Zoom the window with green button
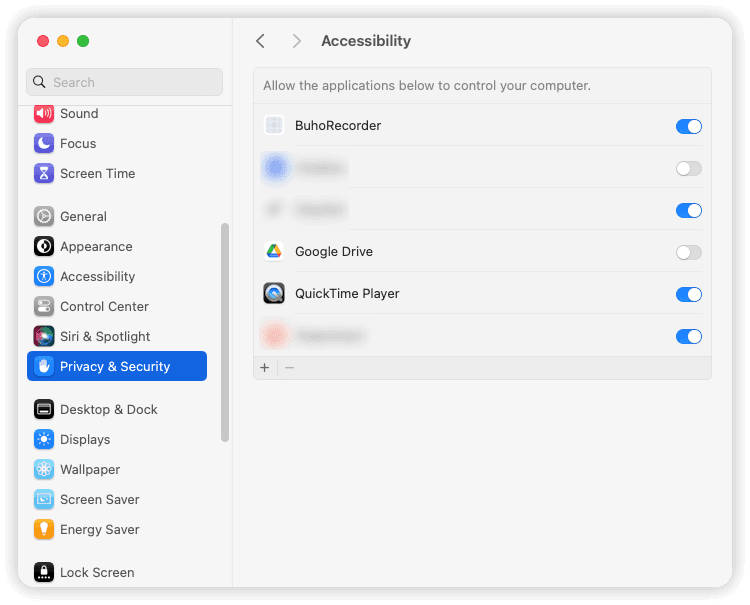750x605 pixels. [83, 41]
